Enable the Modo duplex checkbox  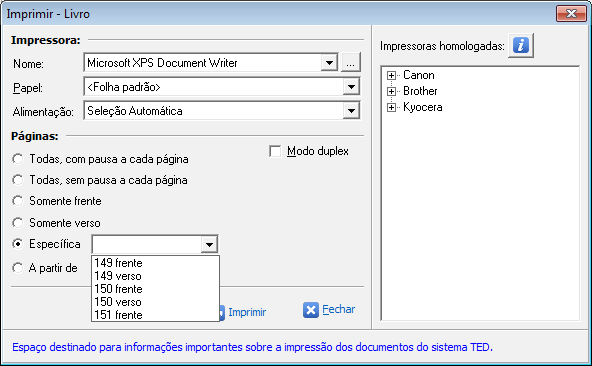point(275,151)
